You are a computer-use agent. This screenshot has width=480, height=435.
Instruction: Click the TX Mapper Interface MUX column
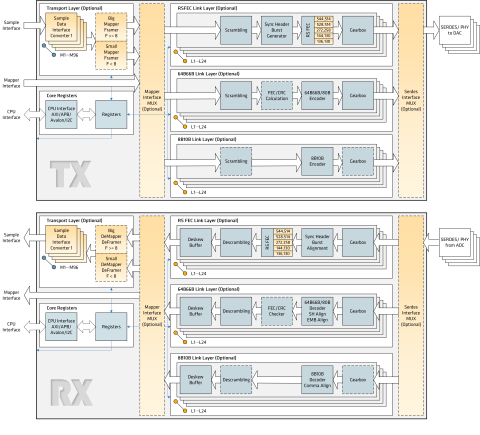coord(152,100)
